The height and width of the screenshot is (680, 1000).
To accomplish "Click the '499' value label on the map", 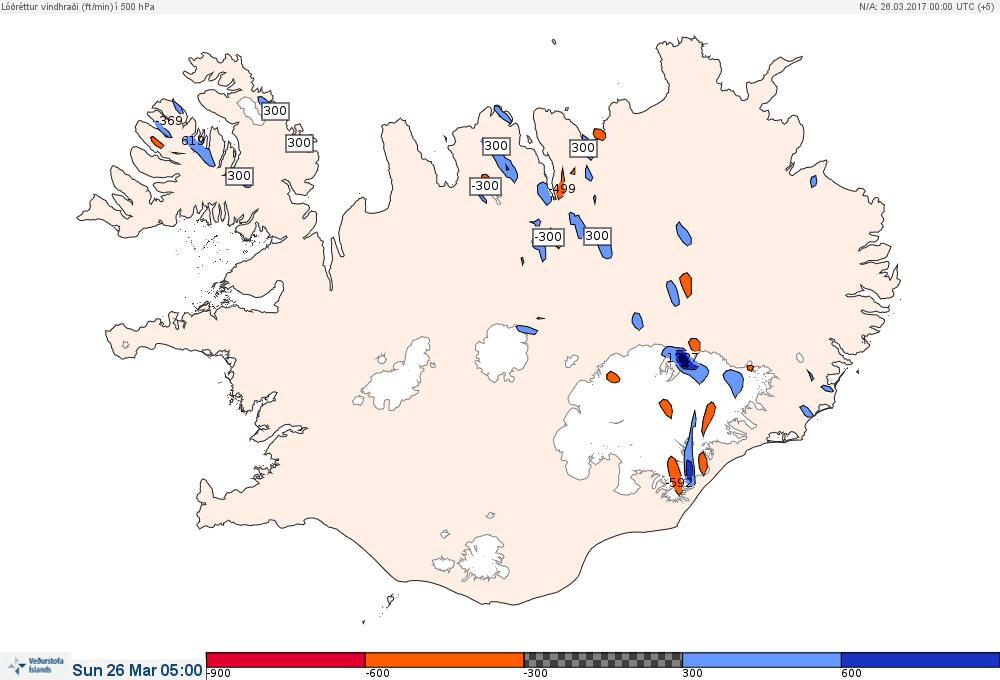I will (564, 188).
